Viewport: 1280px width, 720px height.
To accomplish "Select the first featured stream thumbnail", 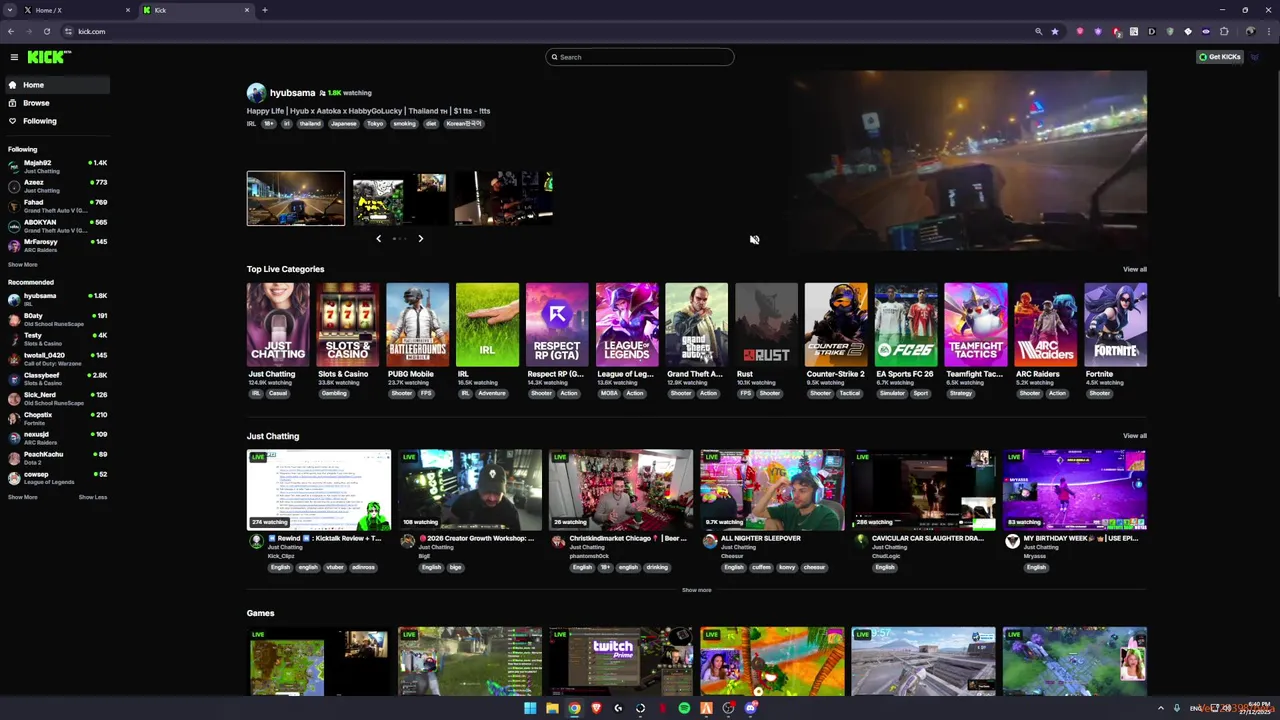I will click(296, 198).
